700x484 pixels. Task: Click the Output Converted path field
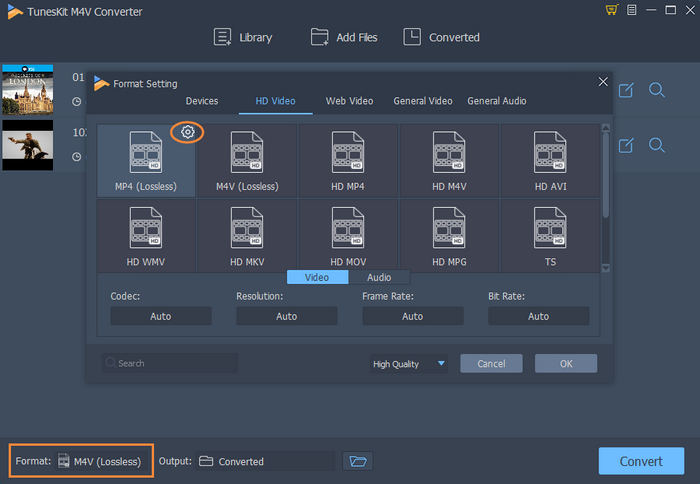coord(266,461)
